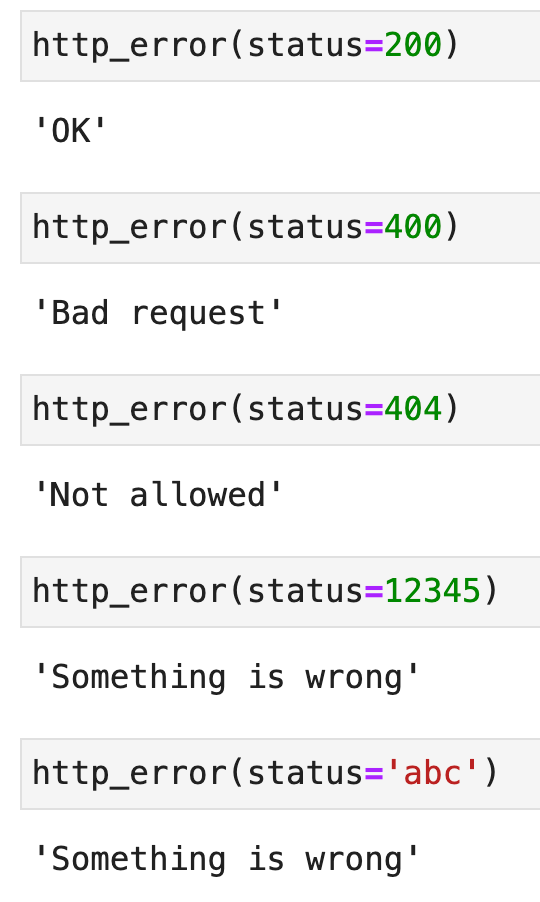Click the word status in the 404 cell
Image resolution: width=540 pixels, height=902 pixels.
(305, 410)
